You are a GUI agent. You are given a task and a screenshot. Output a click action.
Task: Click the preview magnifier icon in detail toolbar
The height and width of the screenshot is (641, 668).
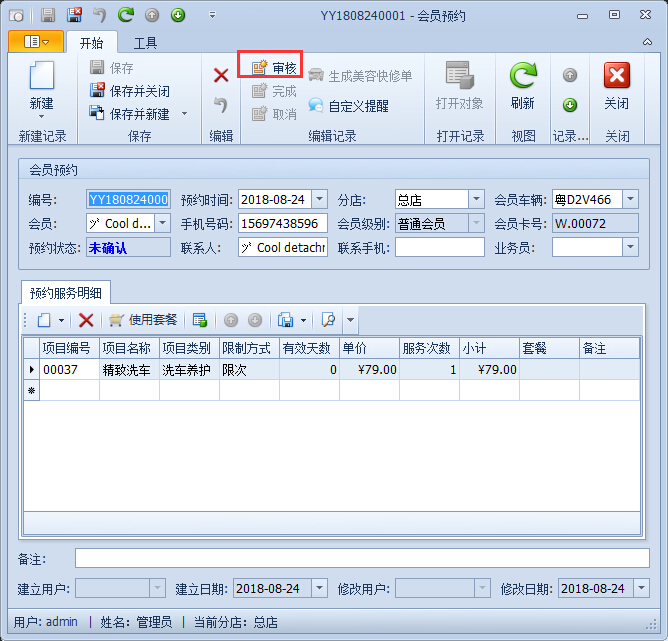click(328, 320)
